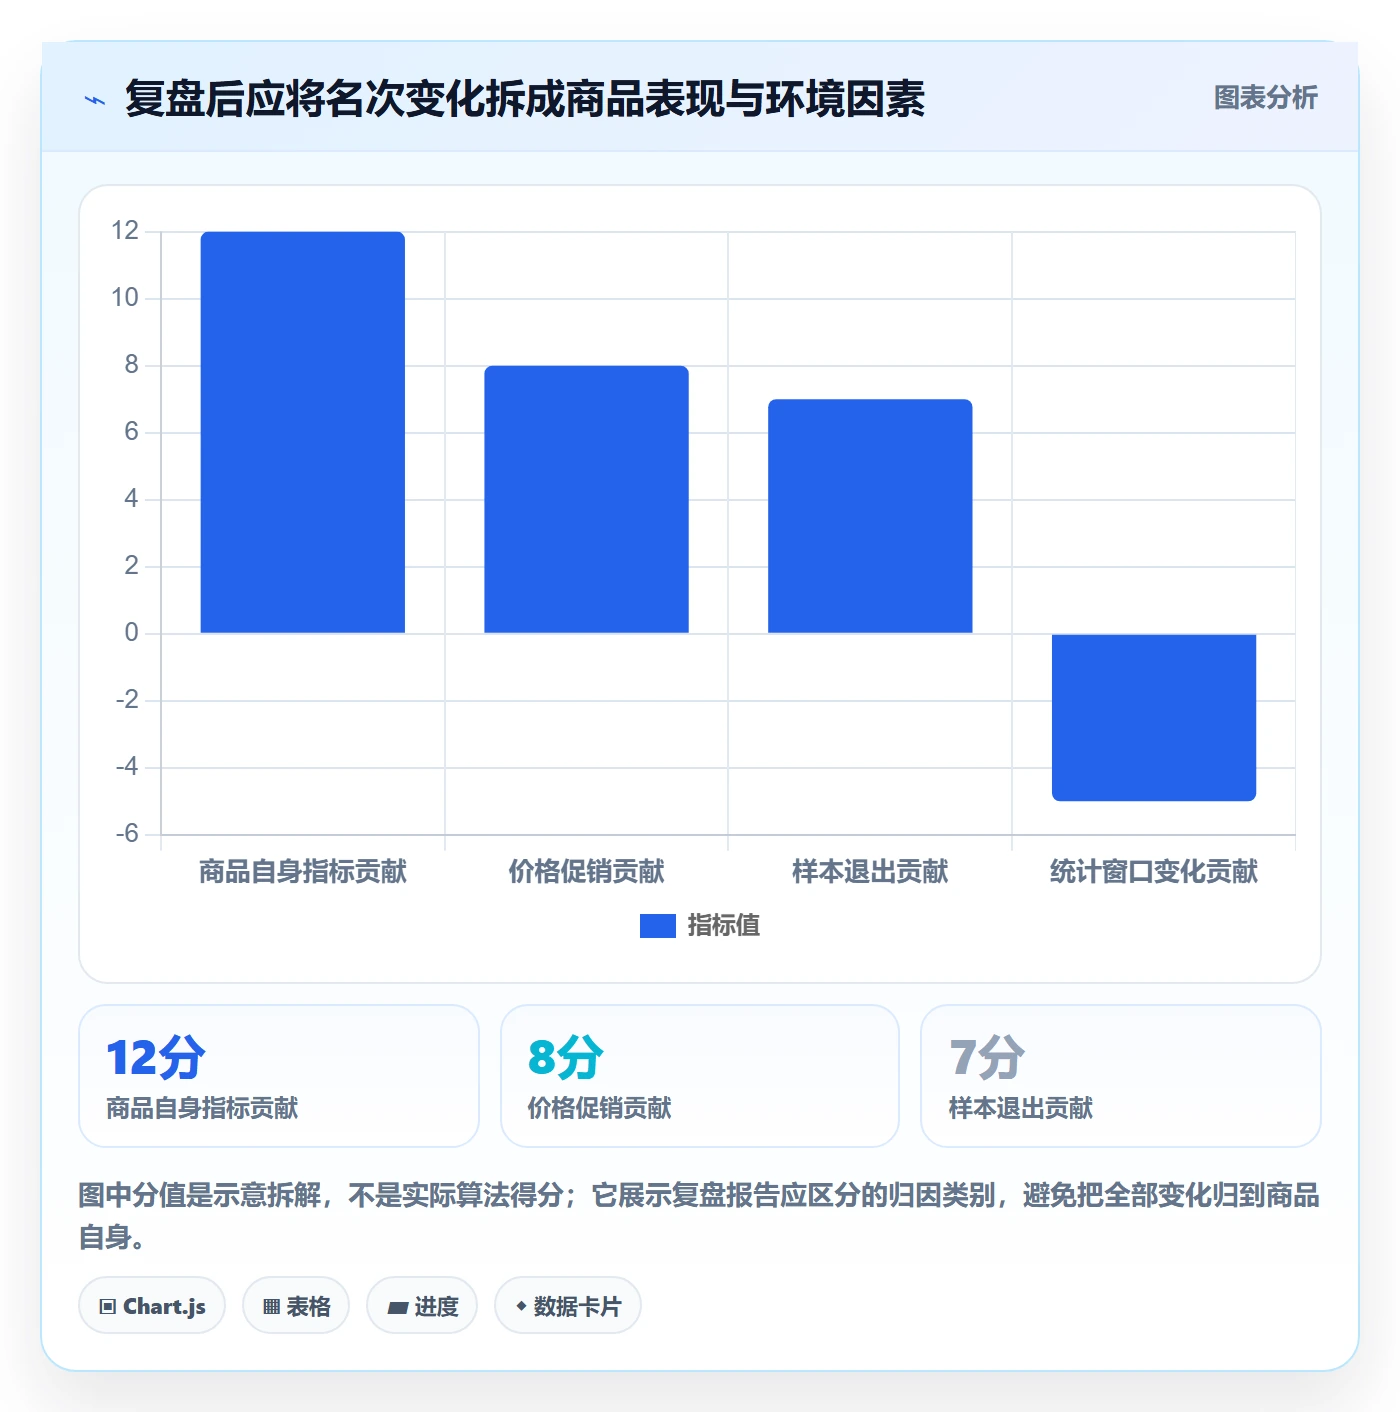Click the 商品自身指标贡献 bar in the chart
Screen dimensions: 1400x1412
click(x=303, y=432)
